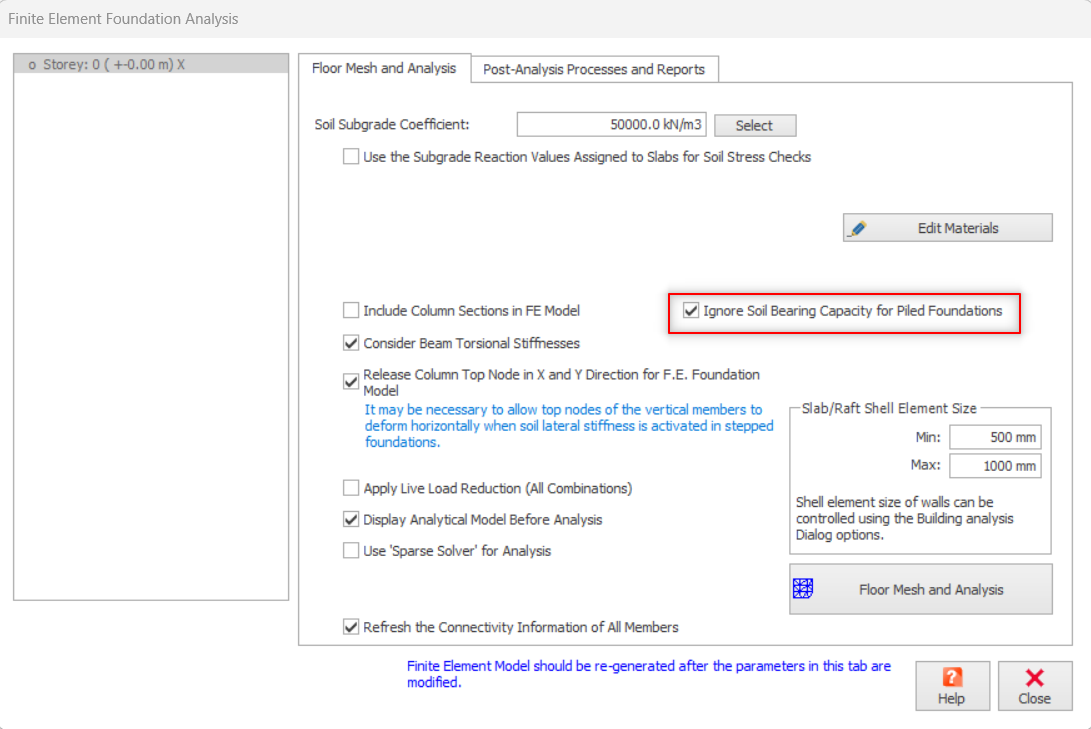Click the Max shell element size field
1091x729 pixels.
click(x=995, y=466)
